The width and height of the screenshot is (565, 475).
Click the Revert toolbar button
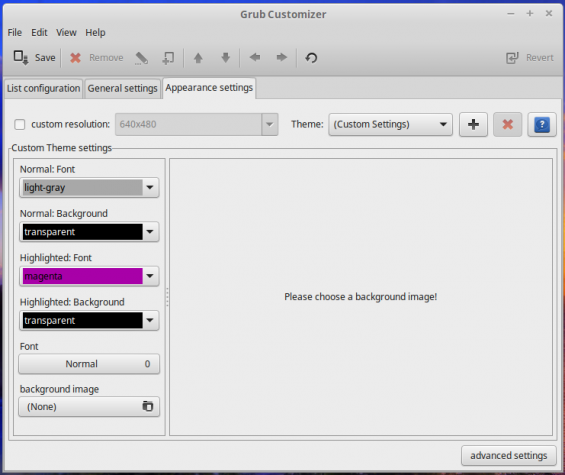pos(530,58)
